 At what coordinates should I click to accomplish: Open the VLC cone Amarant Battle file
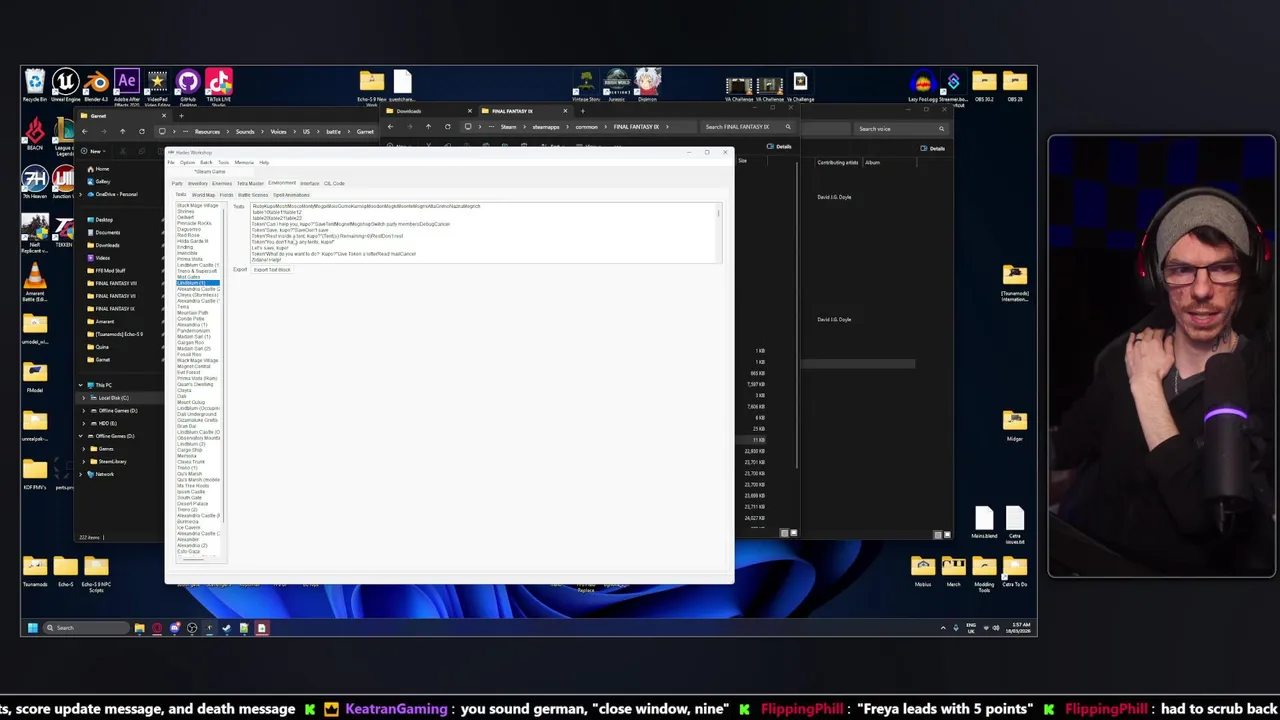pyautogui.click(x=35, y=279)
